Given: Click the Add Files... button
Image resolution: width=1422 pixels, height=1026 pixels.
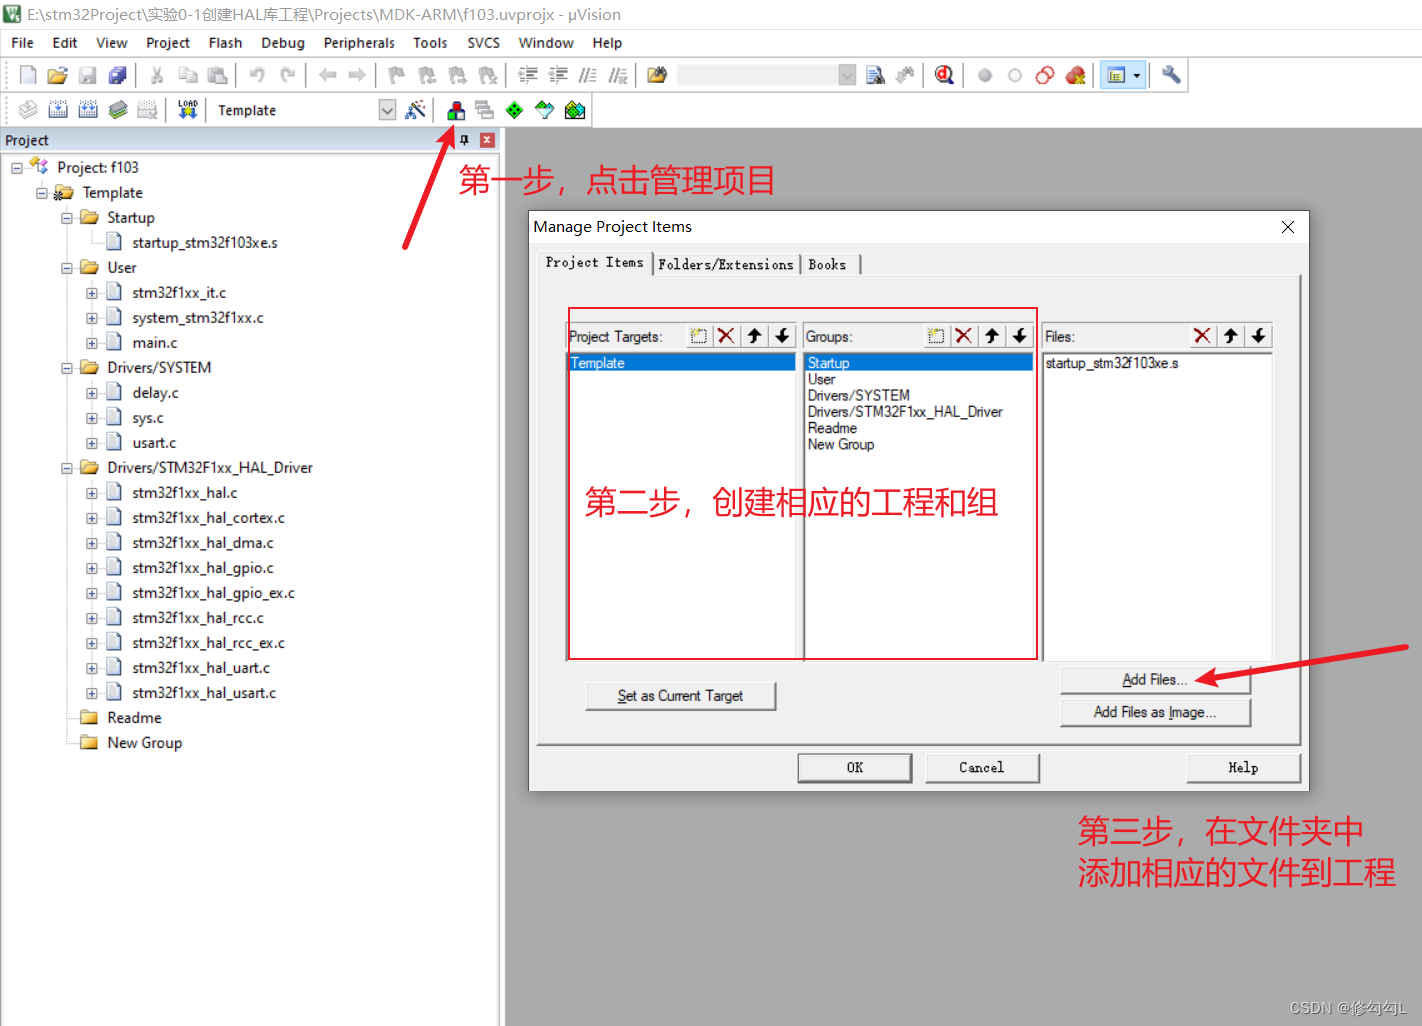Looking at the screenshot, I should pos(1155,680).
